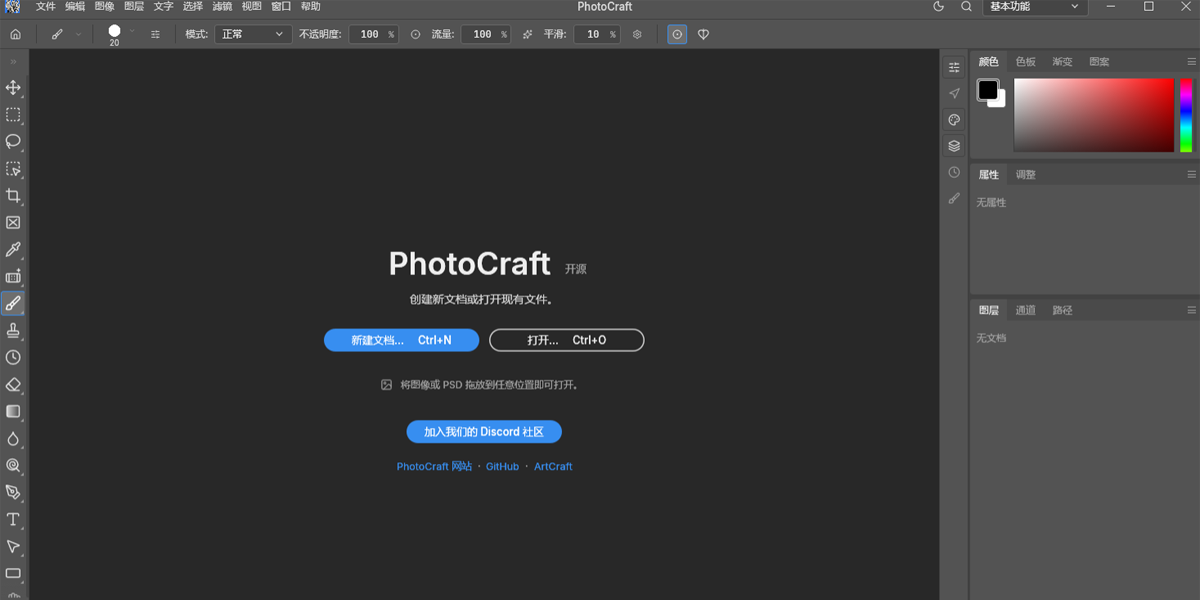The height and width of the screenshot is (600, 1200).
Task: Open the PhotoCraft 网站 link
Action: (434, 467)
